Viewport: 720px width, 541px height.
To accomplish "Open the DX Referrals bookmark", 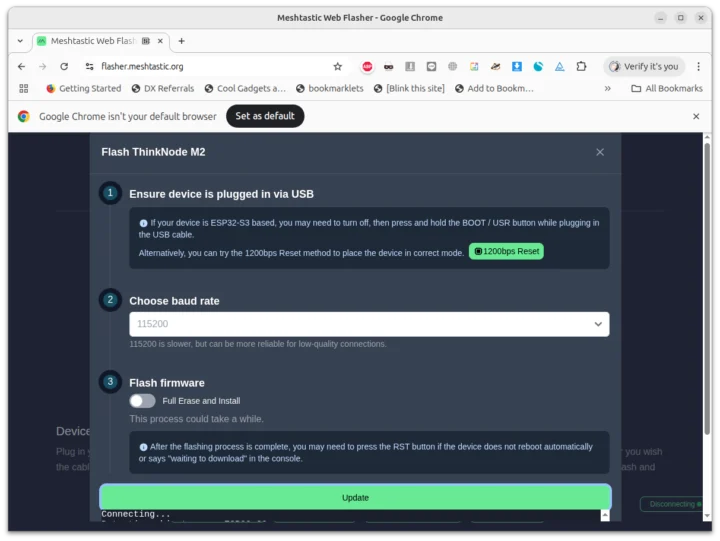I will (163, 88).
